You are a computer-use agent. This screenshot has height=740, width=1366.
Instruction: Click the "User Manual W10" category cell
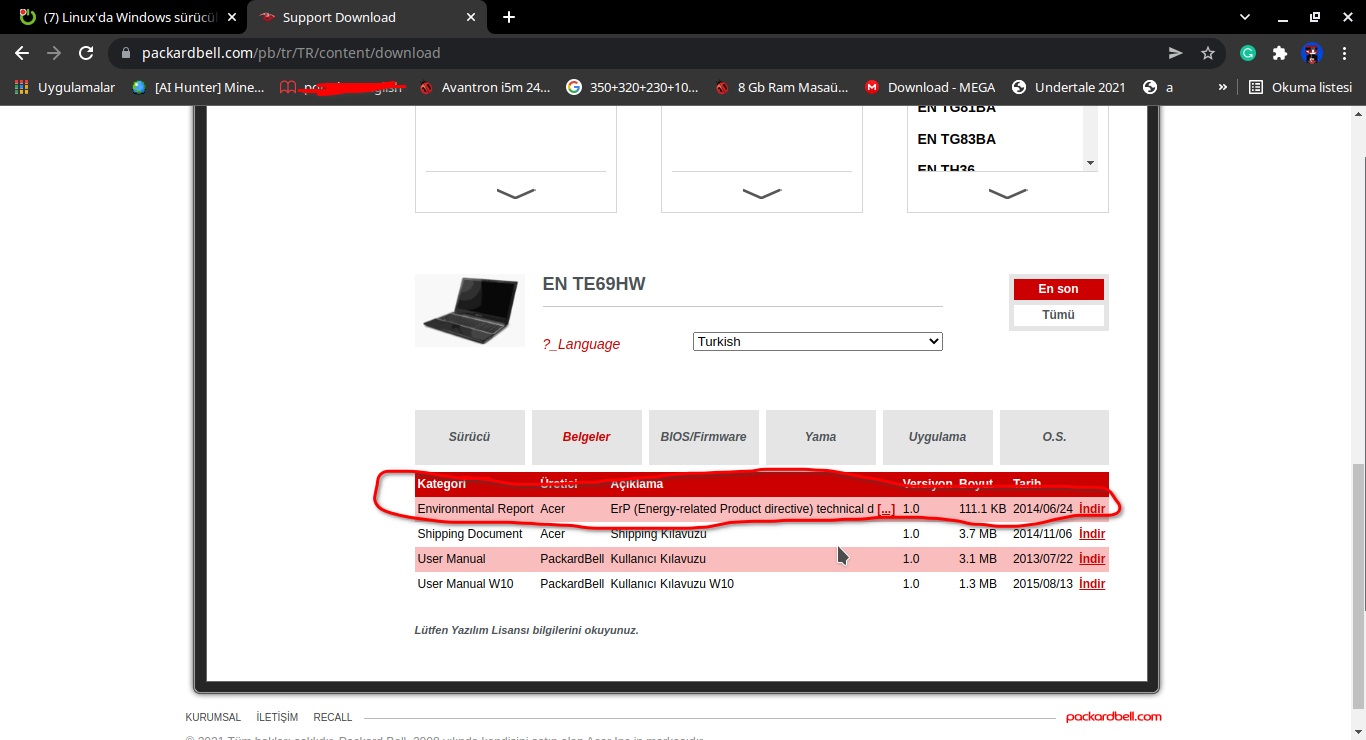(x=465, y=584)
